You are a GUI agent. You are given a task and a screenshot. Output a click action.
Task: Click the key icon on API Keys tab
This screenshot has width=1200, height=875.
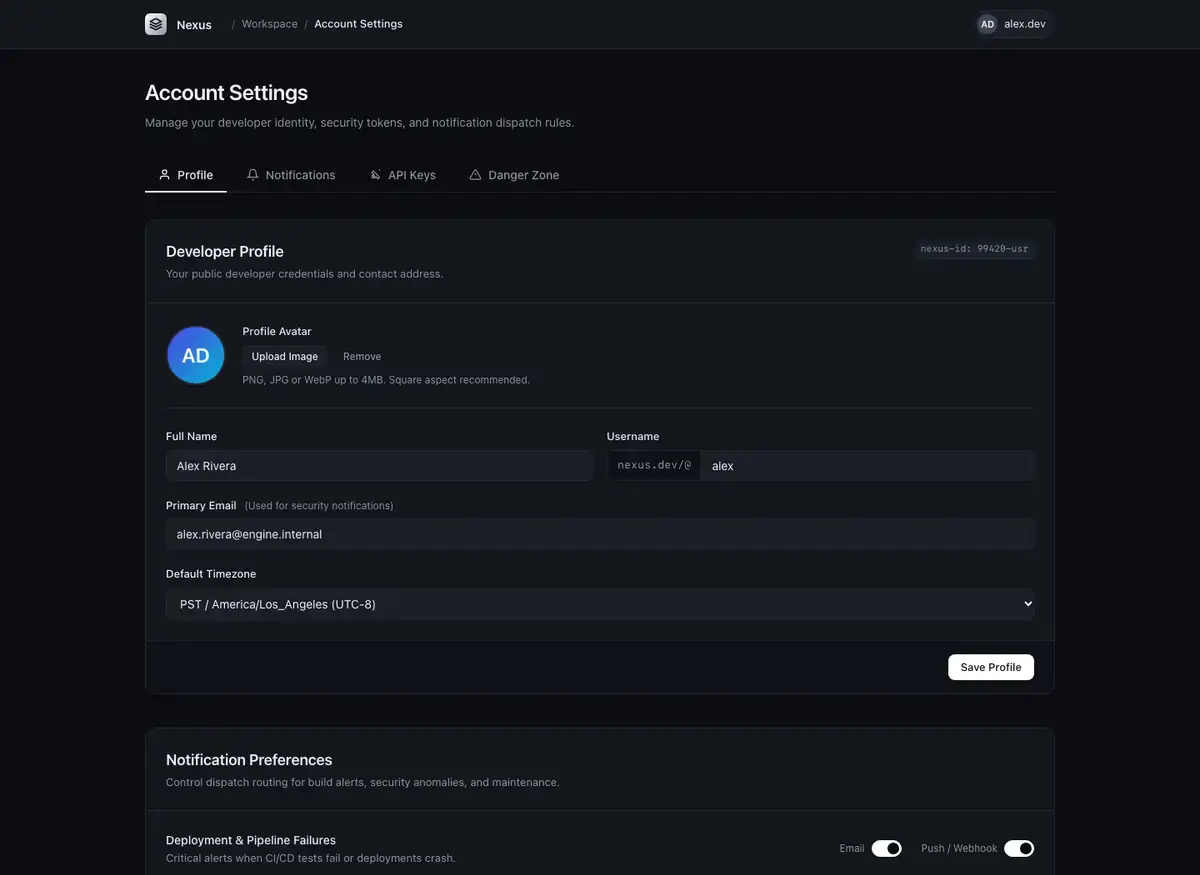(x=376, y=175)
